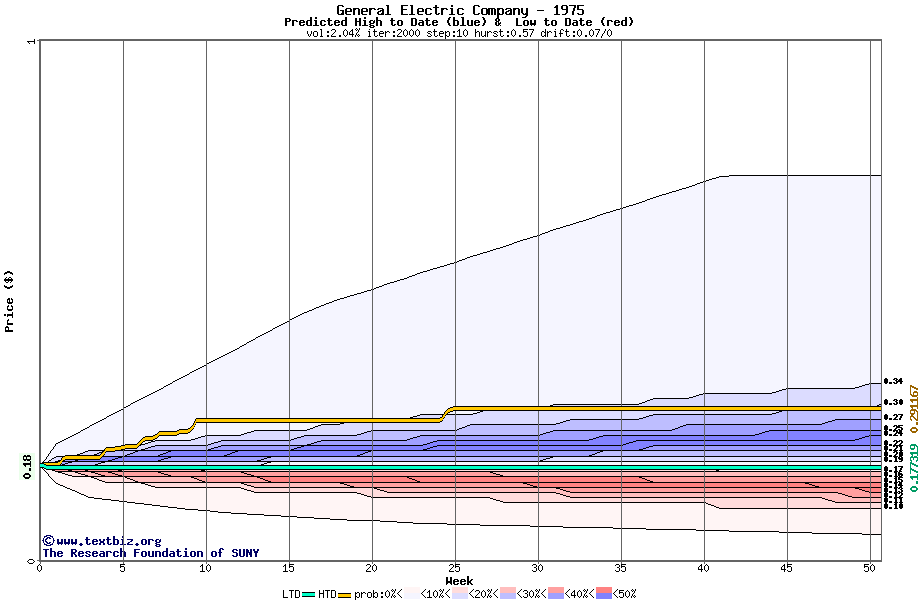Click the week 50 x-axis tick label
The width and height of the screenshot is (920, 600).
tap(870, 568)
